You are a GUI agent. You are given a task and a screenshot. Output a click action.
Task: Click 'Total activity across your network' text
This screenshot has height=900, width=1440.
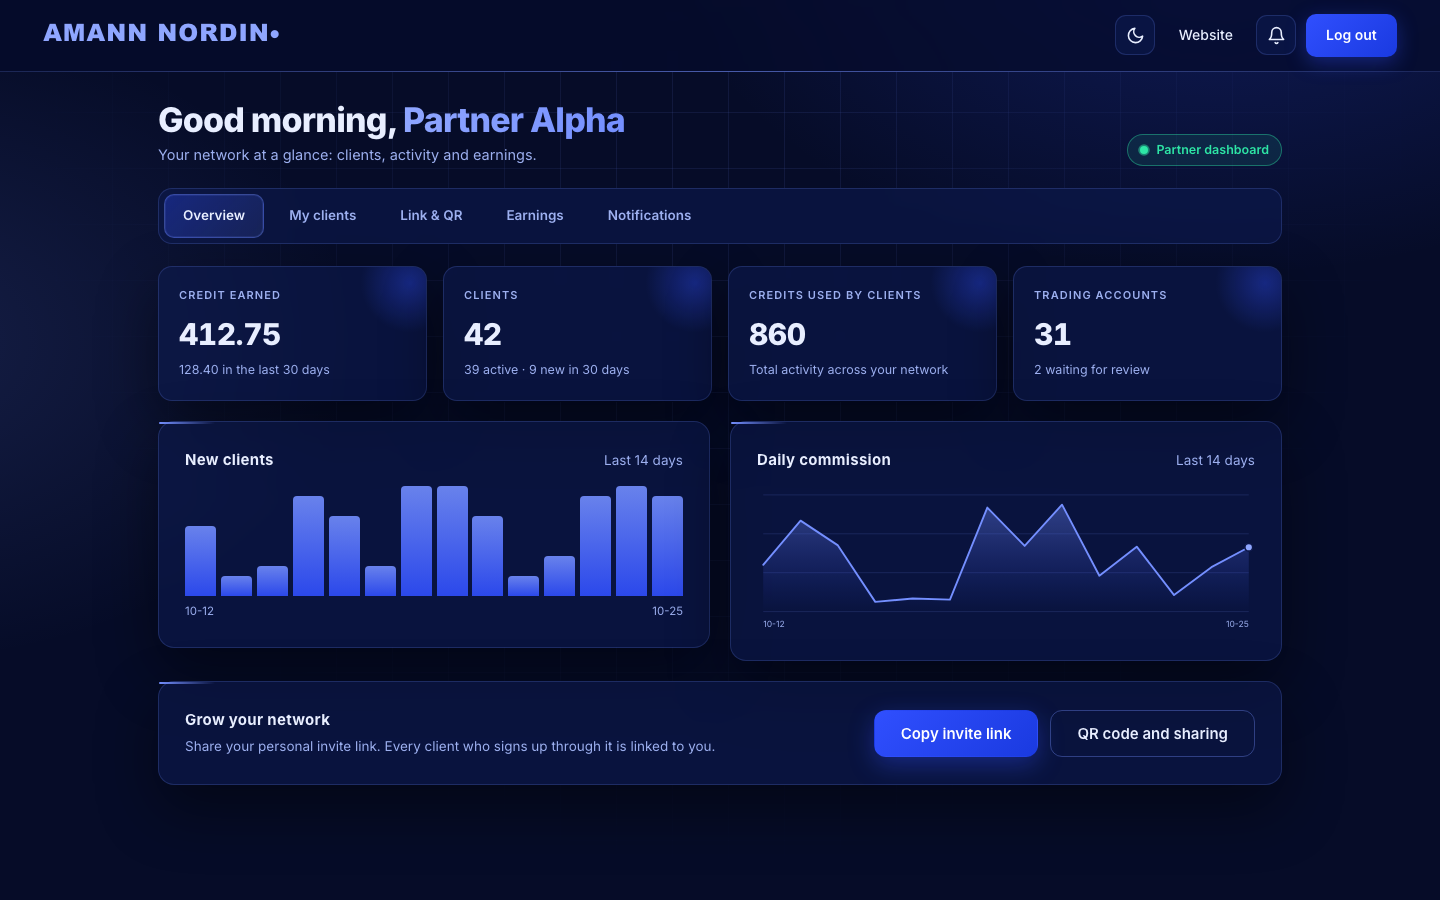pos(848,370)
